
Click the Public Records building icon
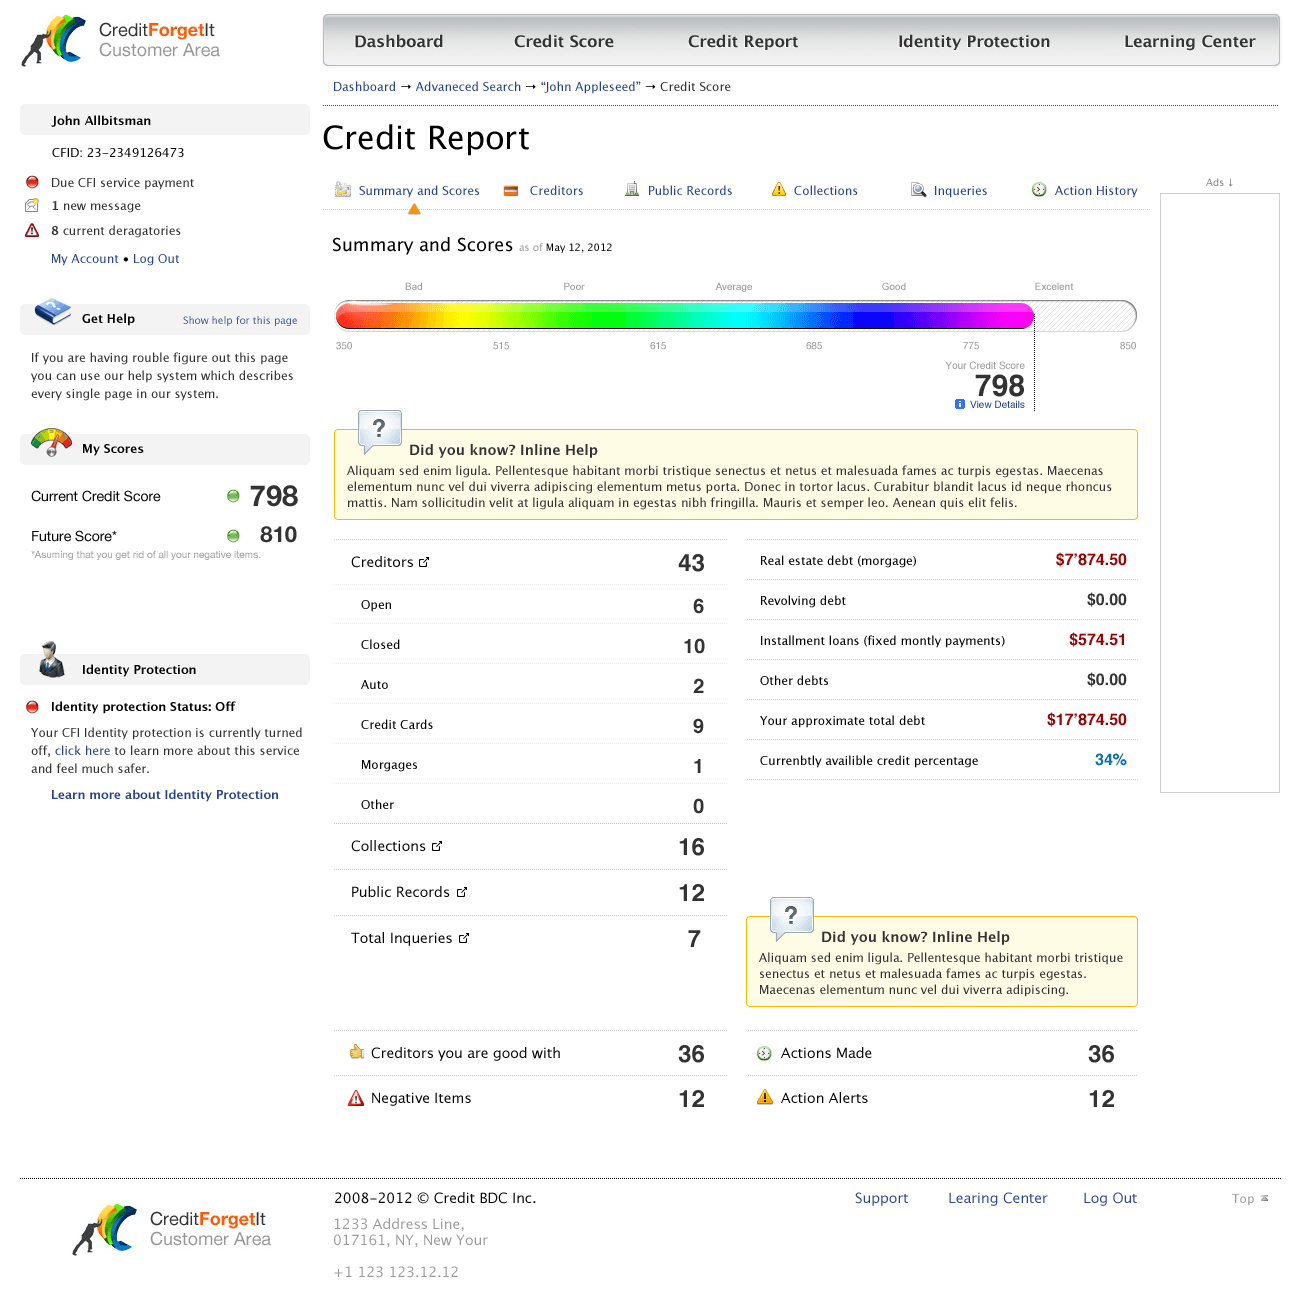point(632,190)
